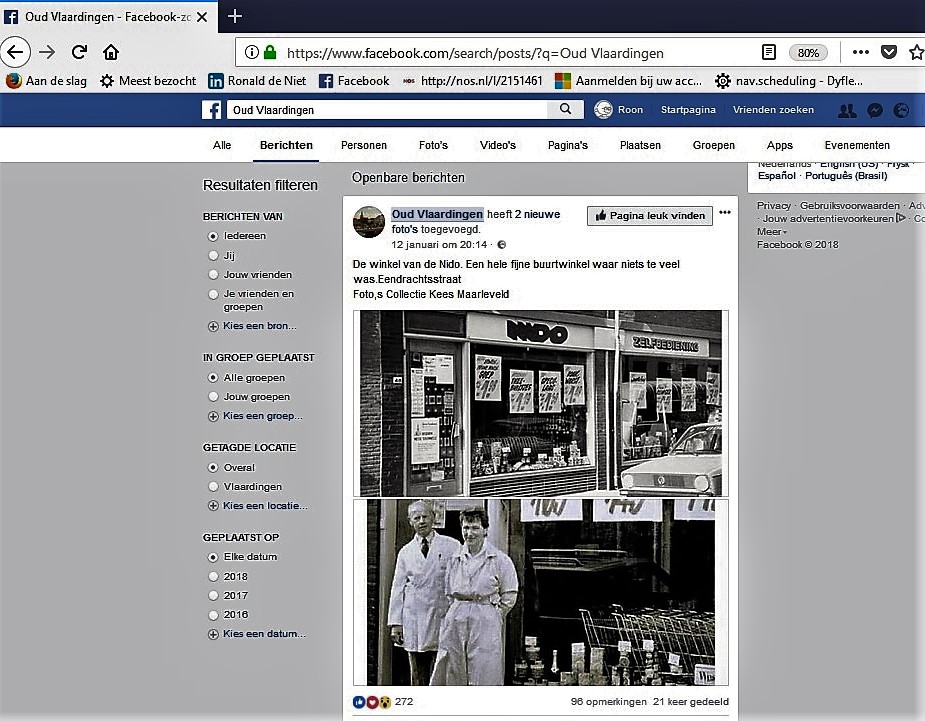Filter posts by 2017 radio
Viewport: 925px width, 721px height.
click(213, 595)
